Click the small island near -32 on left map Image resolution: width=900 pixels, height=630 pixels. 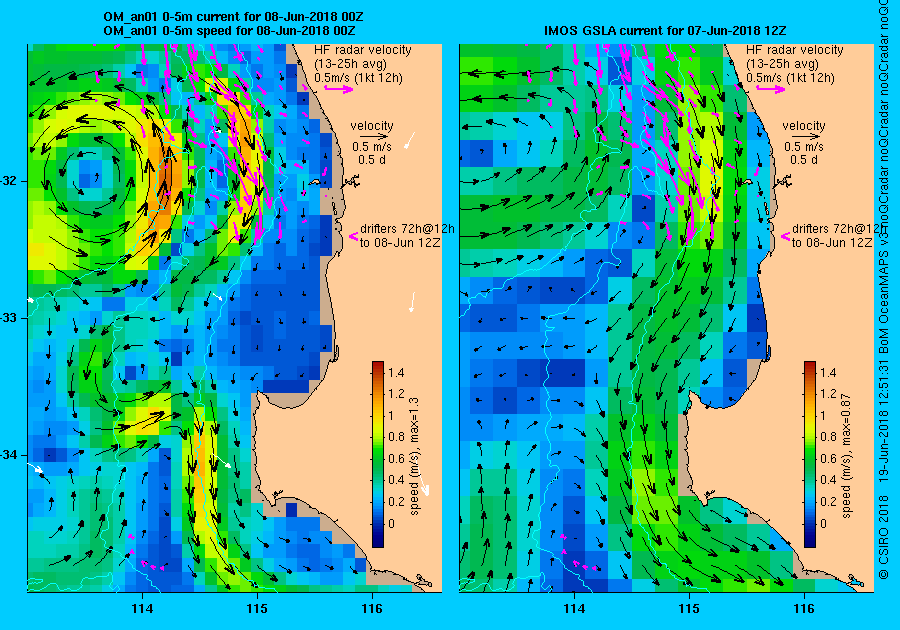point(315,182)
